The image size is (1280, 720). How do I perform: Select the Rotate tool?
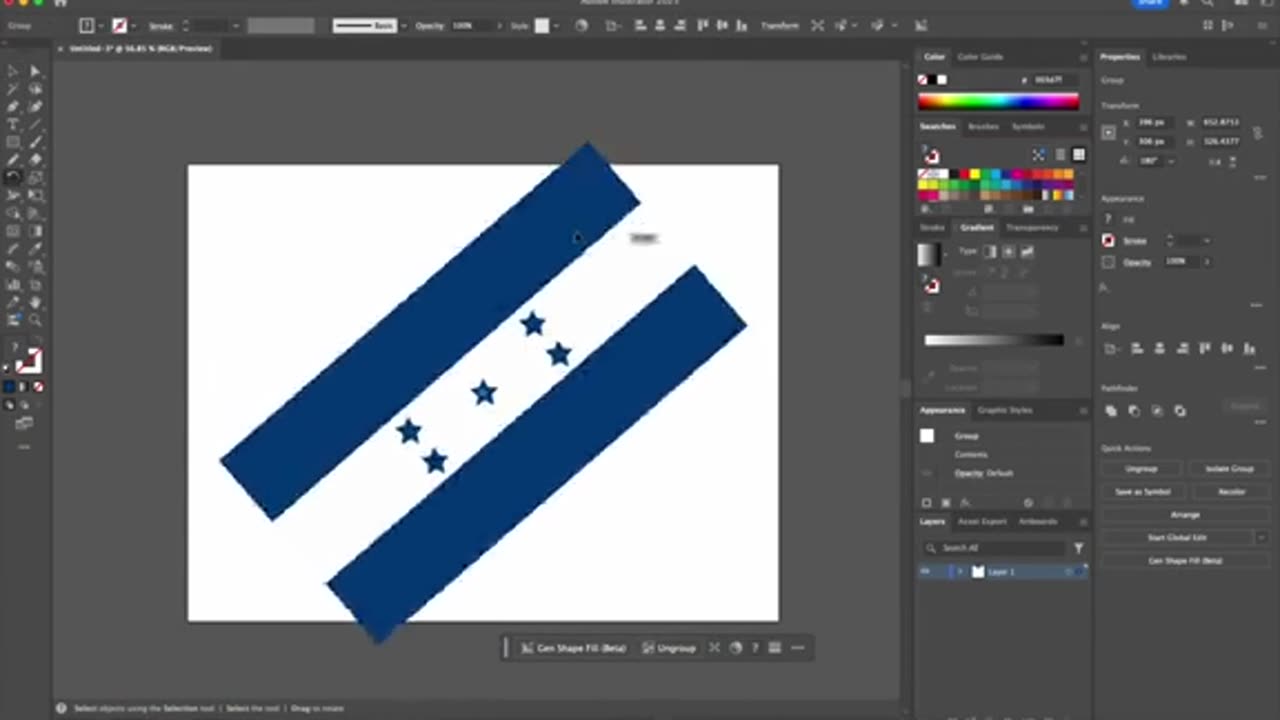pyautogui.click(x=13, y=178)
